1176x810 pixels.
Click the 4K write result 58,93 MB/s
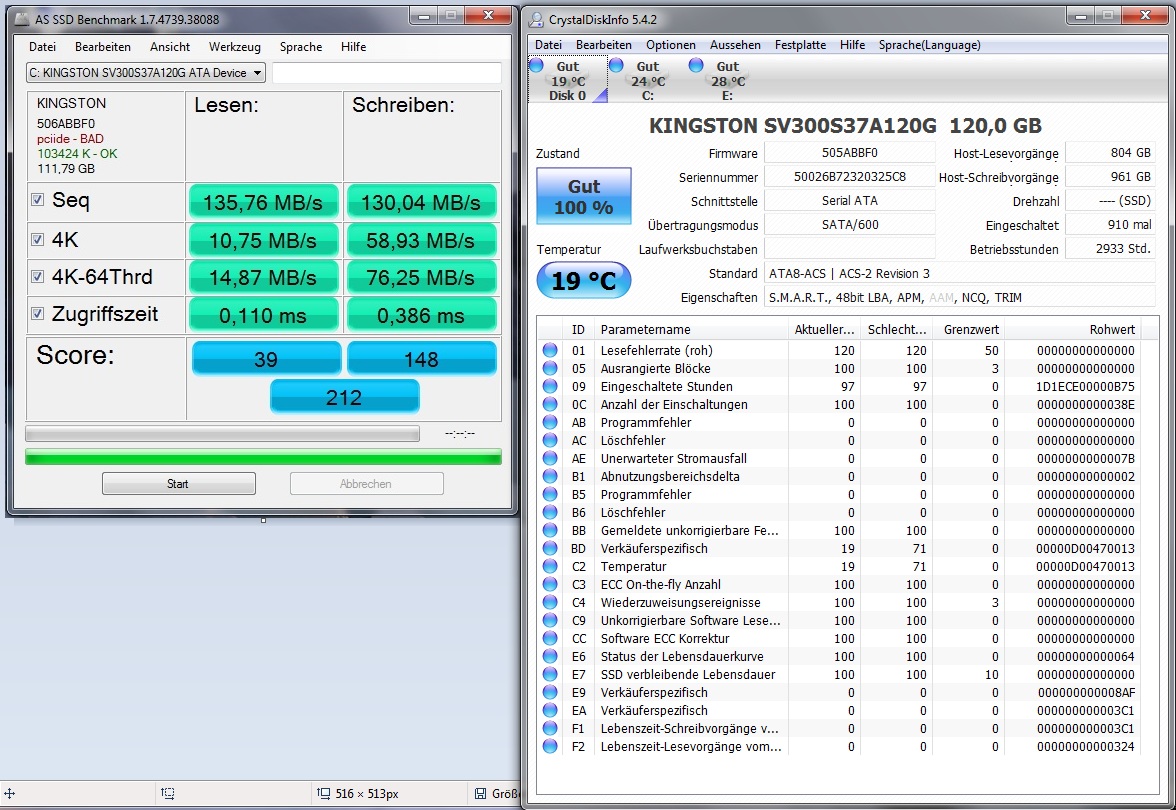coord(420,240)
